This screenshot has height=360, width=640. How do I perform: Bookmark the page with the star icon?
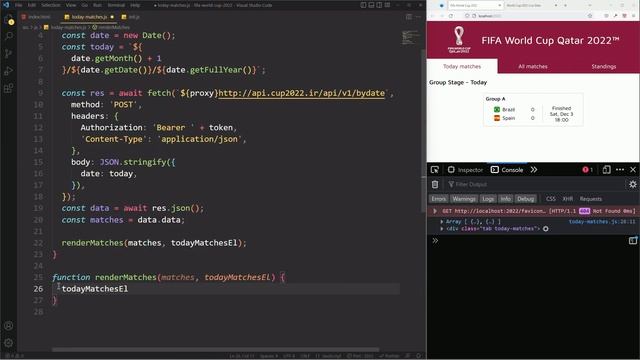pyautogui.click(x=590, y=16)
